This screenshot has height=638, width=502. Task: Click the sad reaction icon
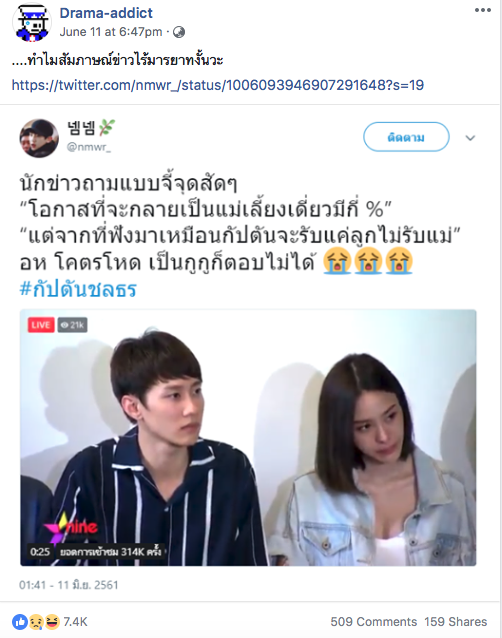[x=36, y=622]
